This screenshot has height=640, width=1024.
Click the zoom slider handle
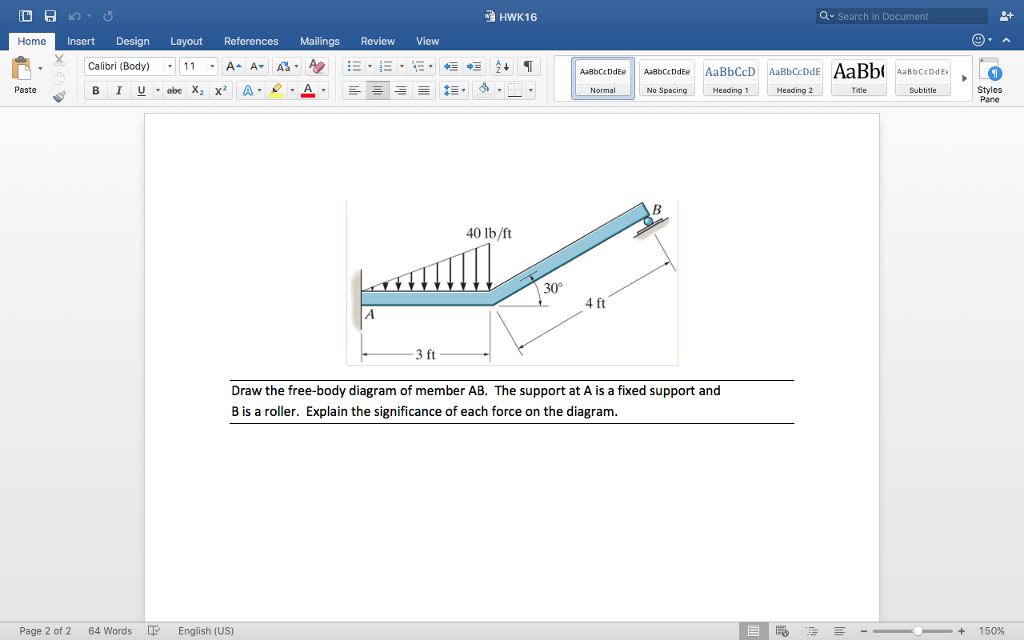click(x=917, y=631)
